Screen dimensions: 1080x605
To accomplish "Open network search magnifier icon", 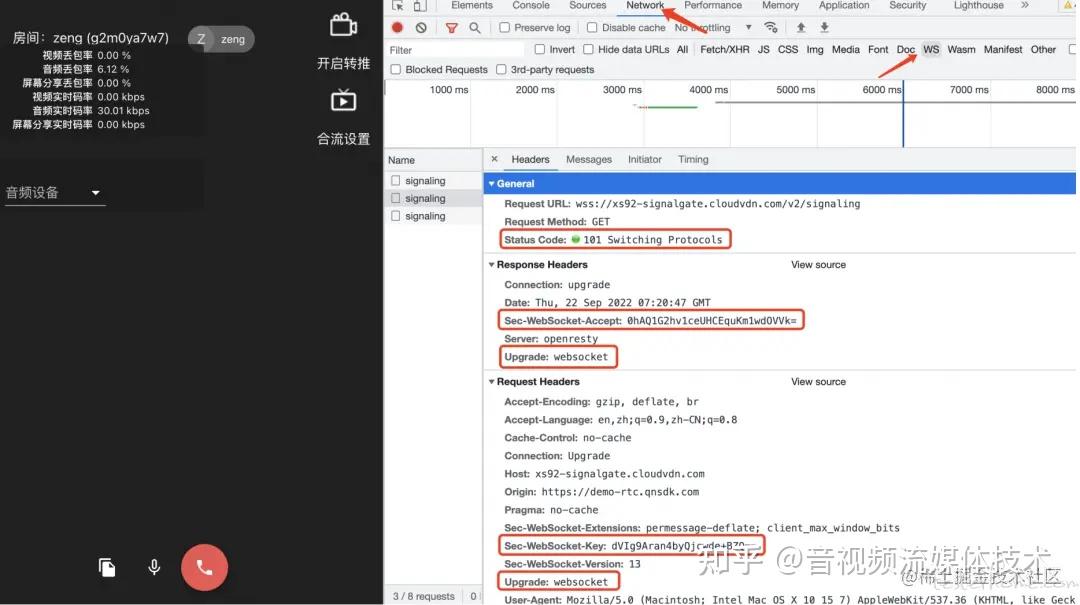I will tap(475, 28).
